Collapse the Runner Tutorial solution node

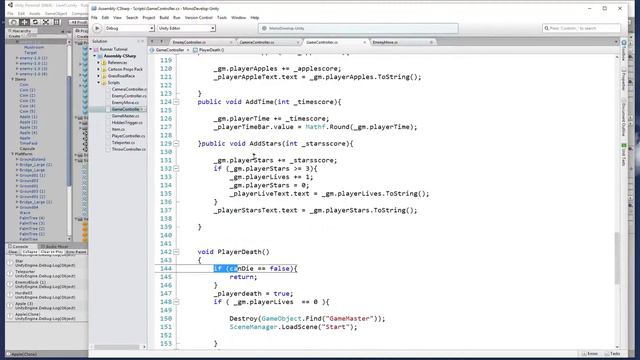pos(91,49)
